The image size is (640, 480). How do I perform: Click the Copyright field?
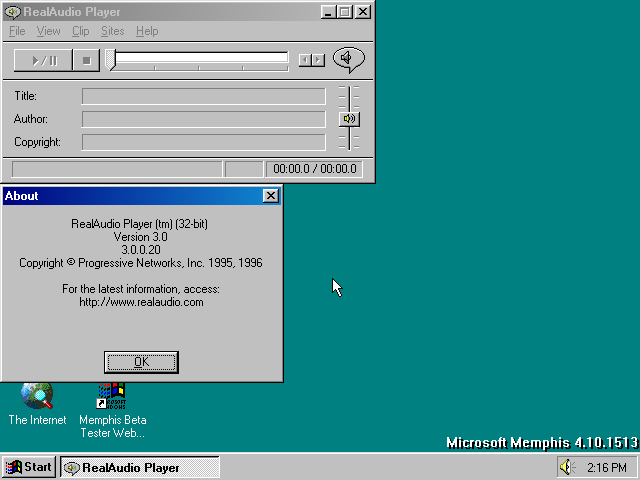203,142
